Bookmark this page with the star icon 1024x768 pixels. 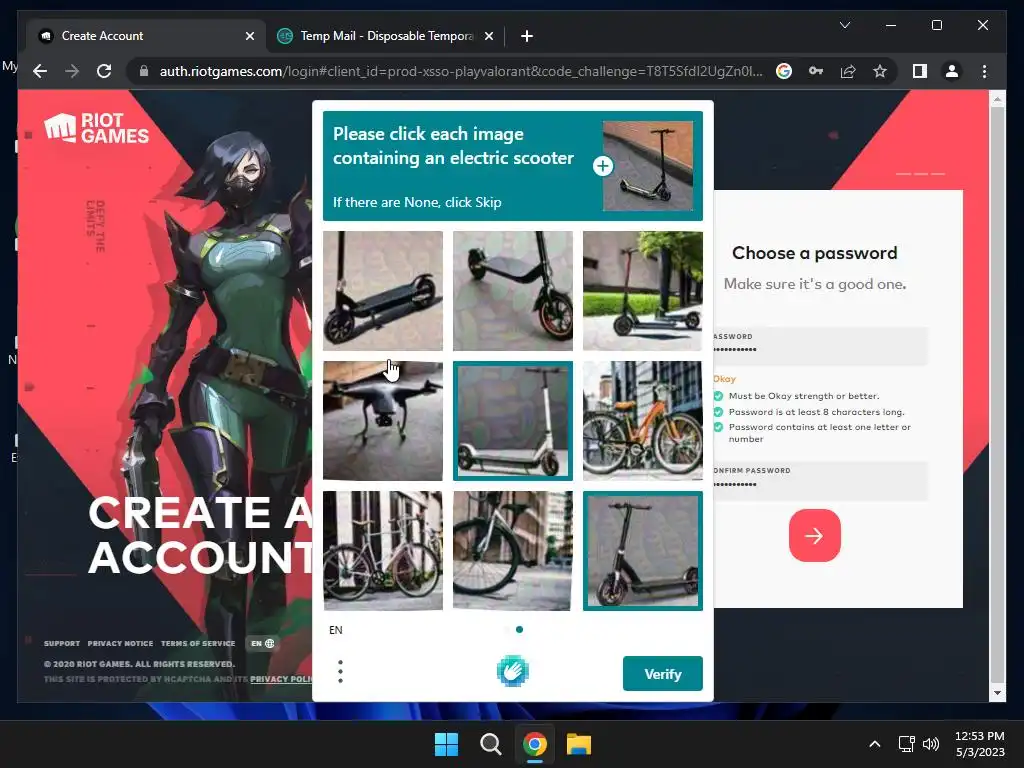tap(880, 71)
